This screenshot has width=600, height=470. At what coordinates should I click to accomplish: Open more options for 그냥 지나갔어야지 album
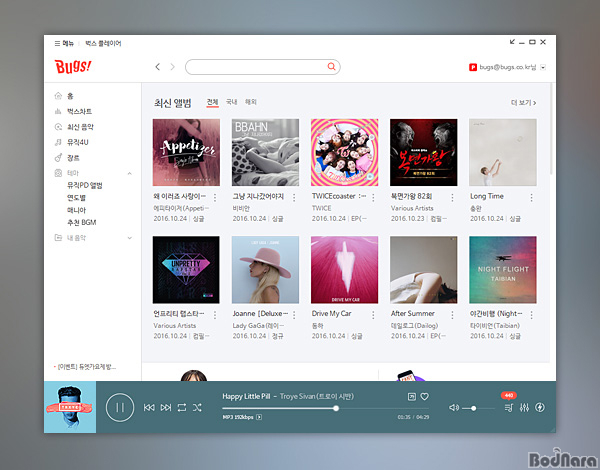click(294, 197)
